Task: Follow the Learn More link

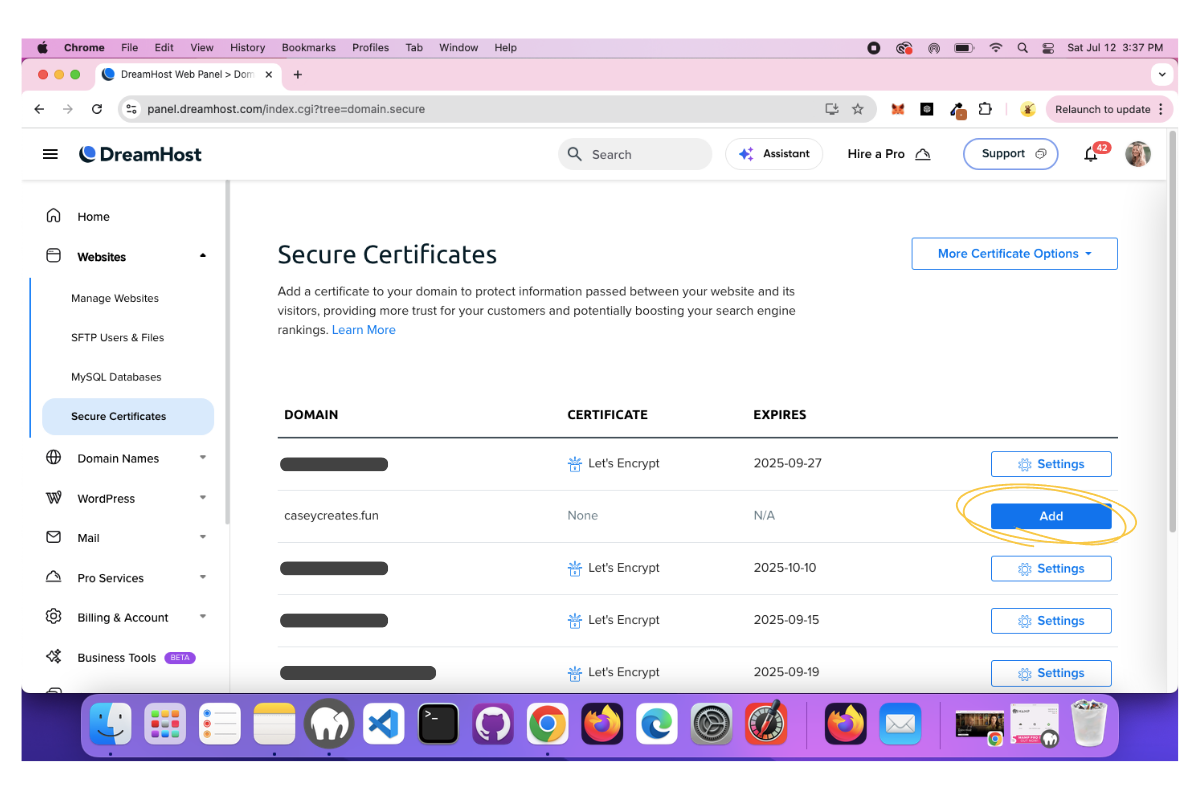Action: pyautogui.click(x=363, y=330)
